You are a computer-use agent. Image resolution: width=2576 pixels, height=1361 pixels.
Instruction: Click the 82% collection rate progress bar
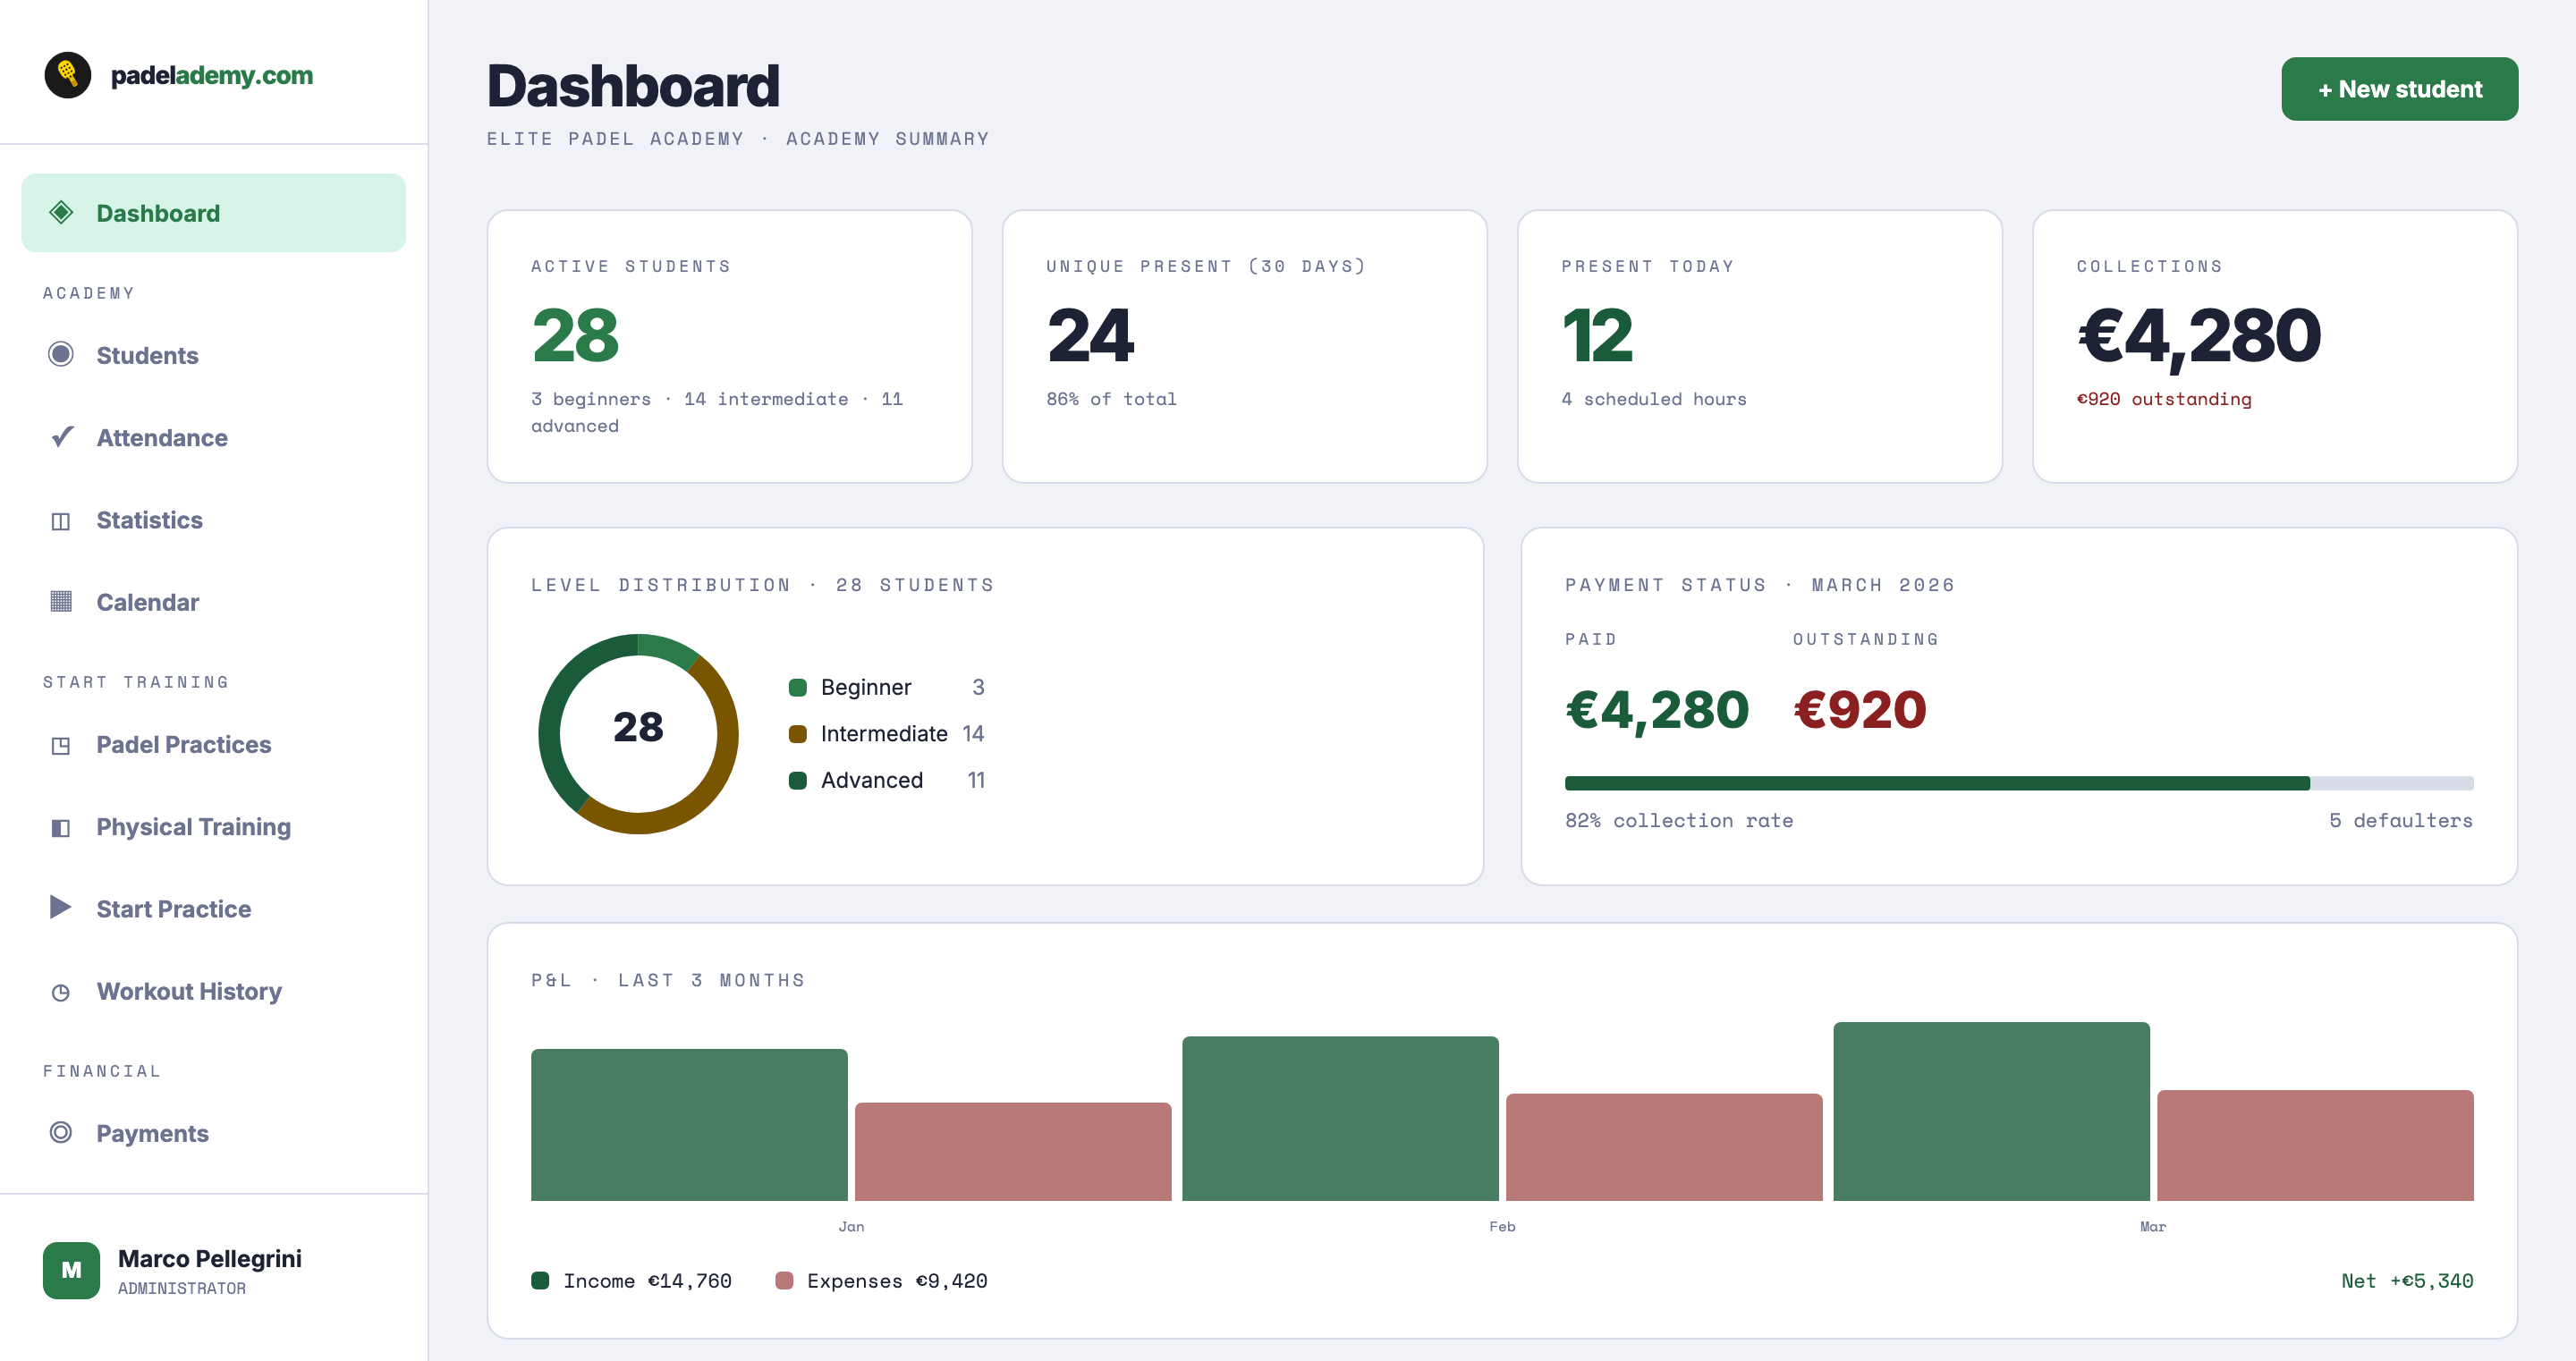point(2020,783)
